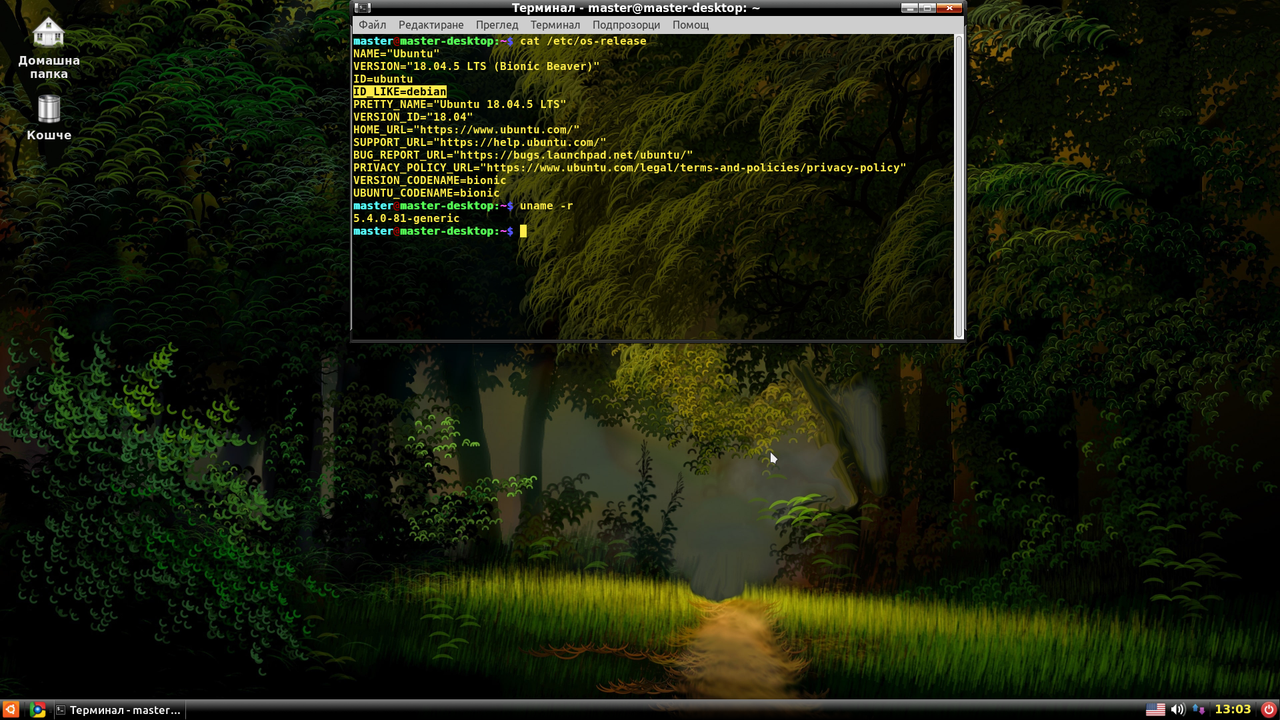Click the network up/down arrows tray icon
1280x720 pixels.
pos(1199,710)
